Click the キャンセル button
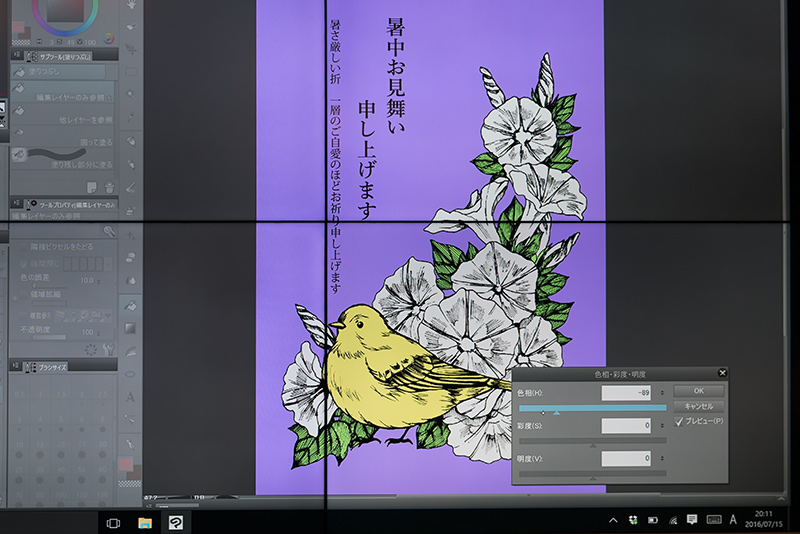The image size is (800, 534). pyautogui.click(x=698, y=406)
